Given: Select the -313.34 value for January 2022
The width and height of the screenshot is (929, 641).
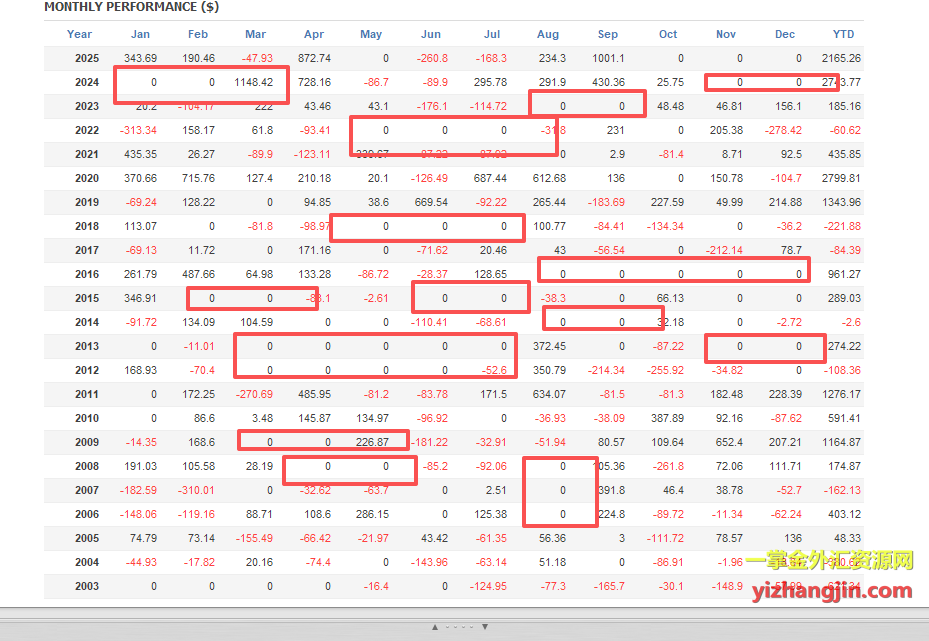Looking at the screenshot, I should 138,130.
